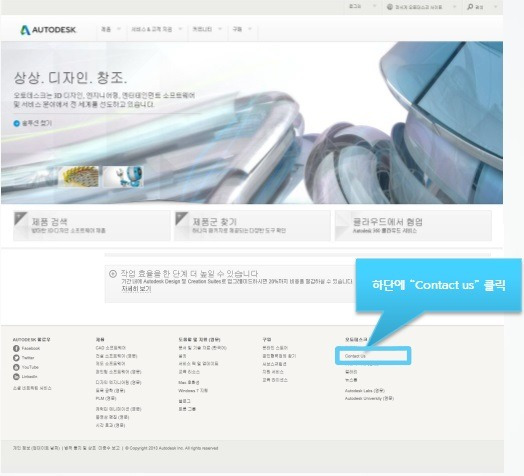Screen dimensions: 524x476
Task: Open the 커뮤니티 navigation menu
Action: click(202, 29)
